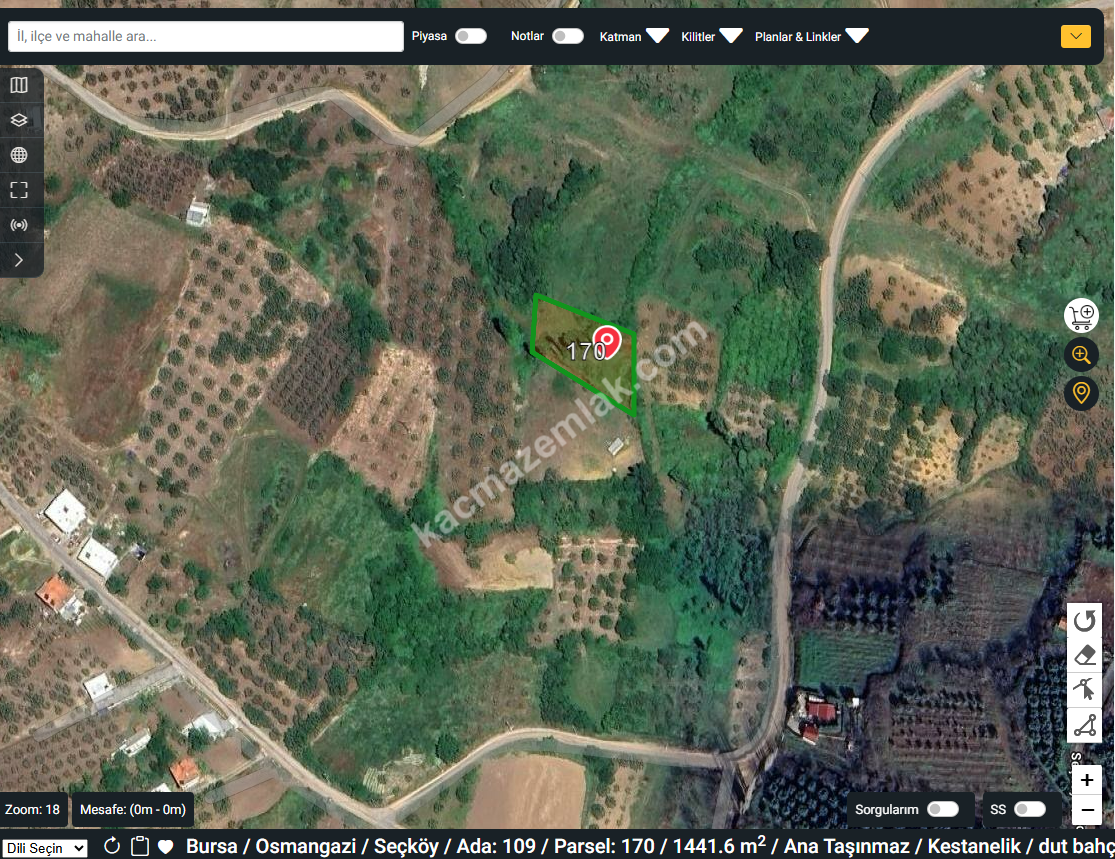
Task: Select the polyline measure tool icon
Action: [1085, 725]
